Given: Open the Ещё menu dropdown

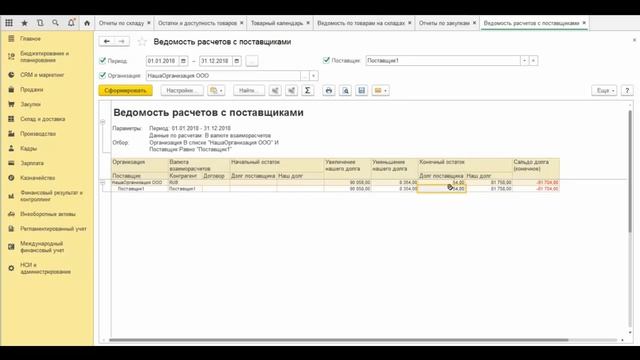Looking at the screenshot, I should pos(604,90).
